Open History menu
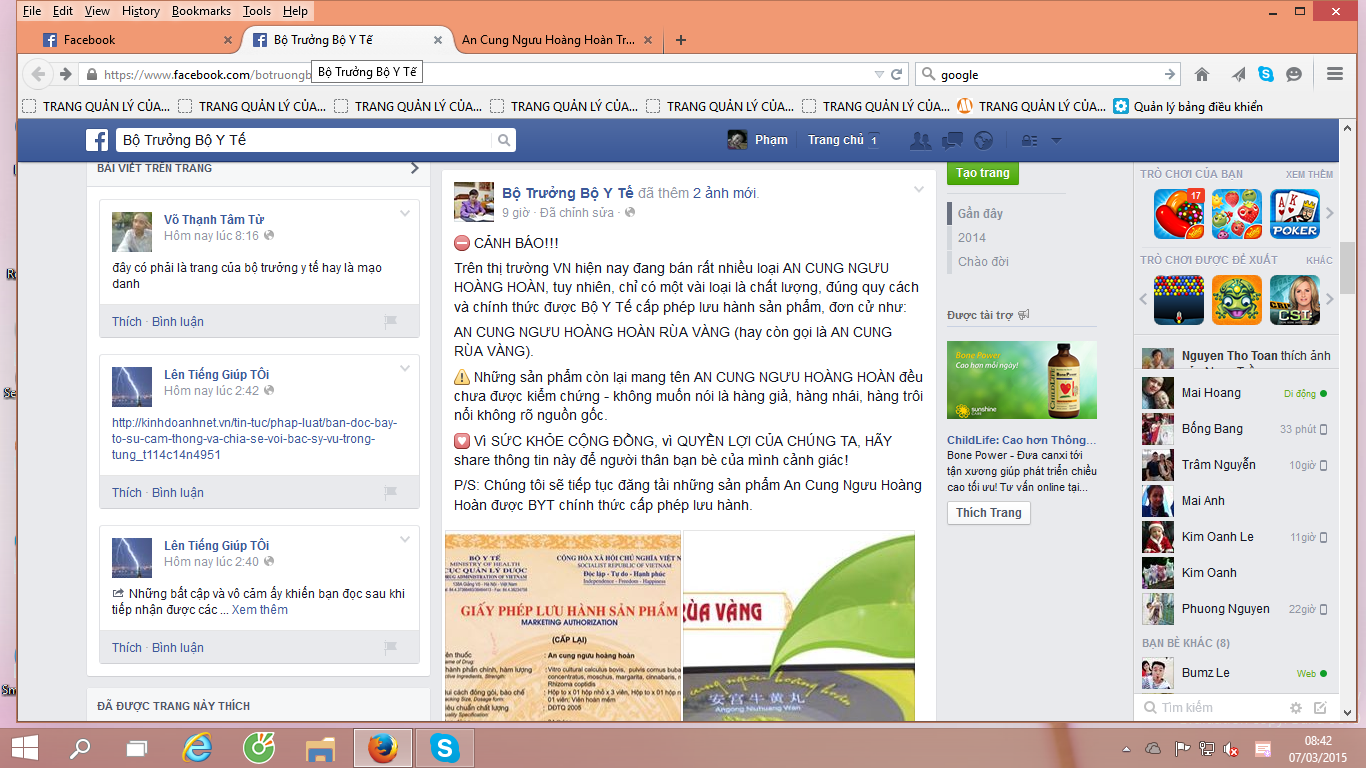This screenshot has width=1366, height=768. tap(140, 11)
